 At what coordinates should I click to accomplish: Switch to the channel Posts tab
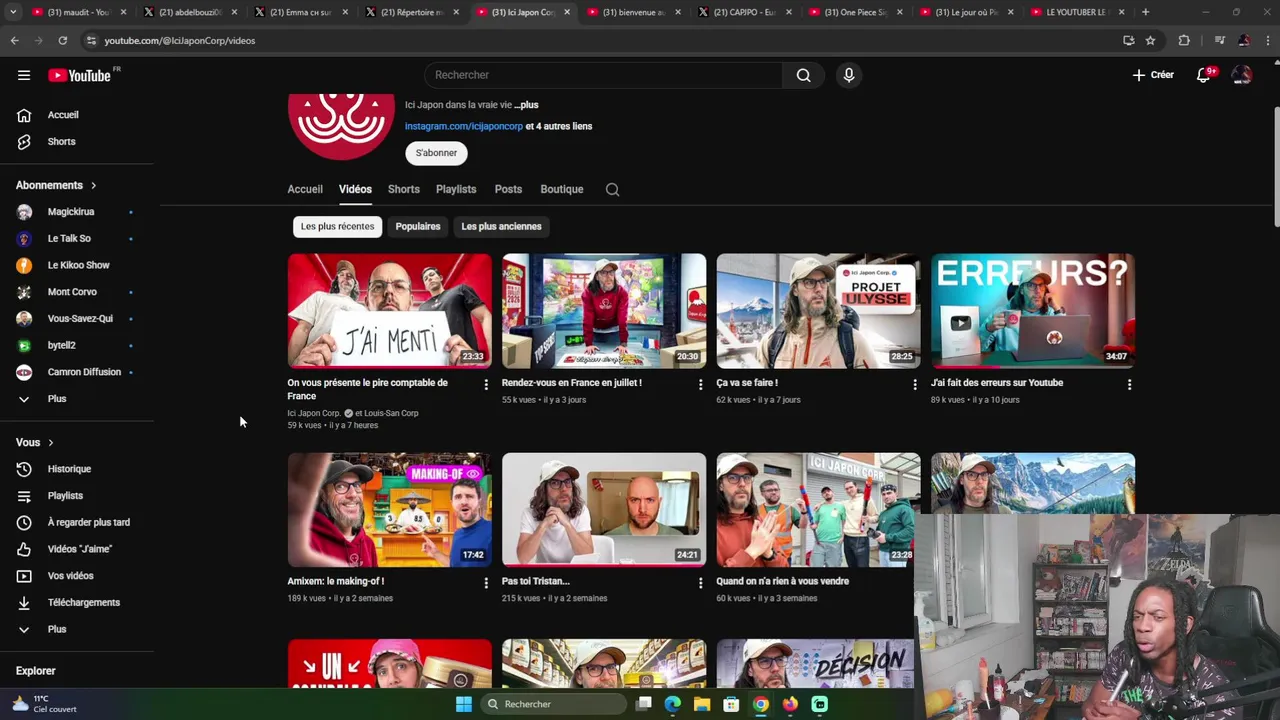coord(508,189)
